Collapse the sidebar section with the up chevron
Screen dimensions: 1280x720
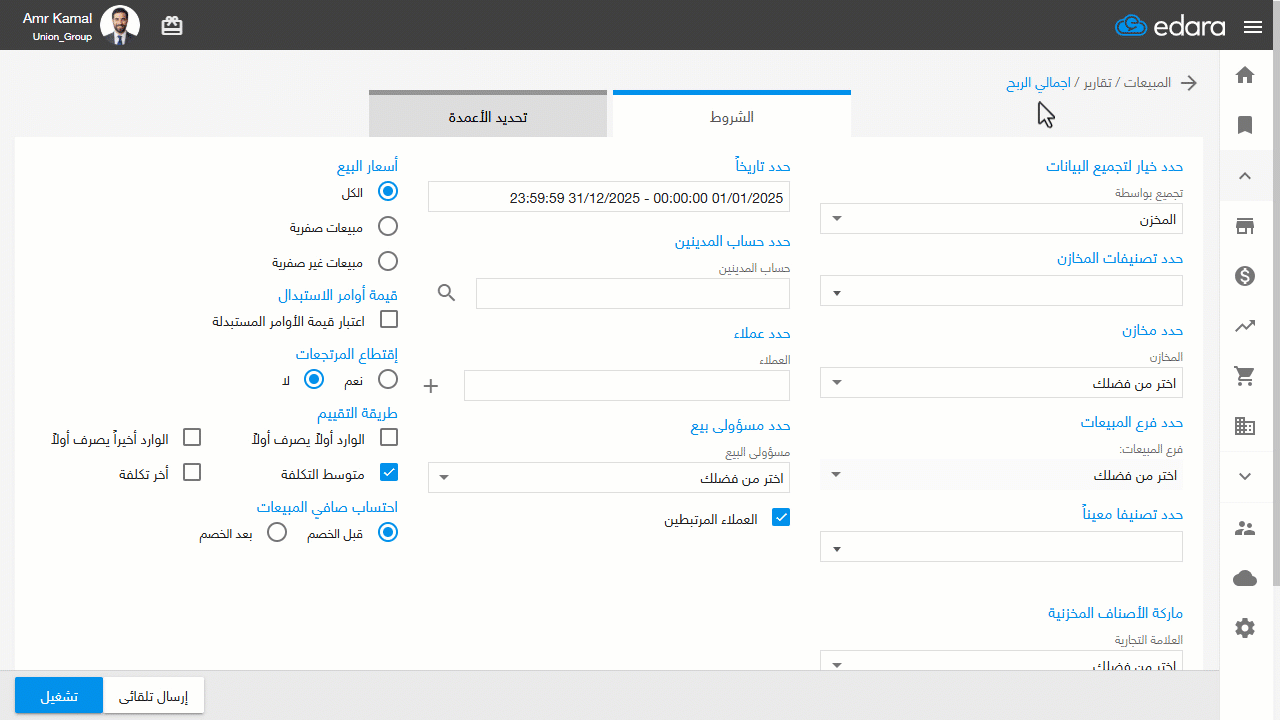[1245, 176]
